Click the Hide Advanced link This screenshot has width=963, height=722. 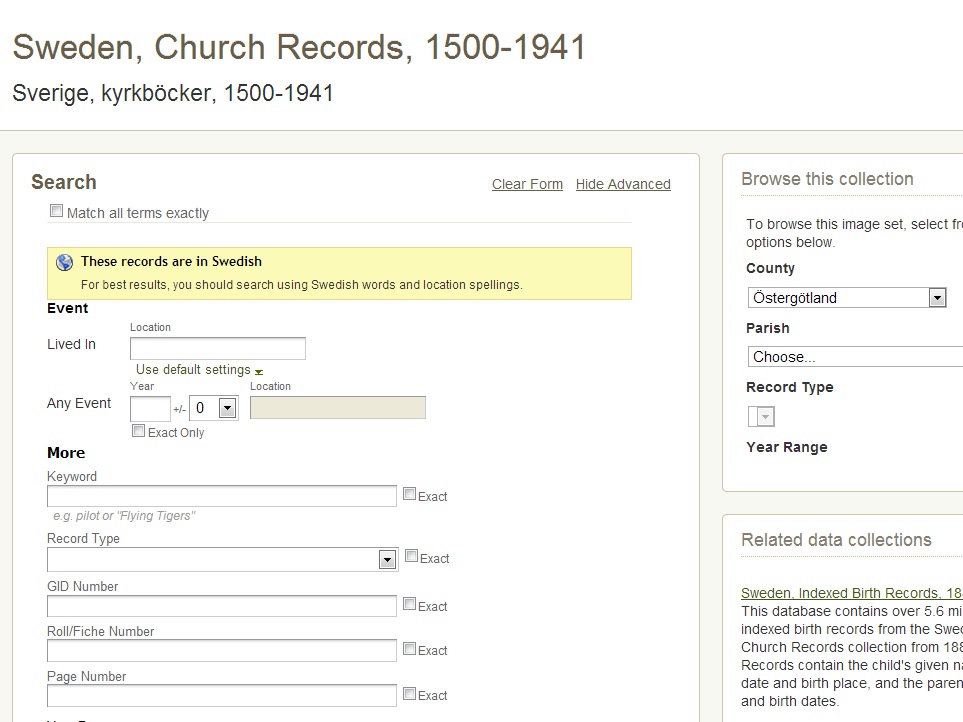coord(623,184)
